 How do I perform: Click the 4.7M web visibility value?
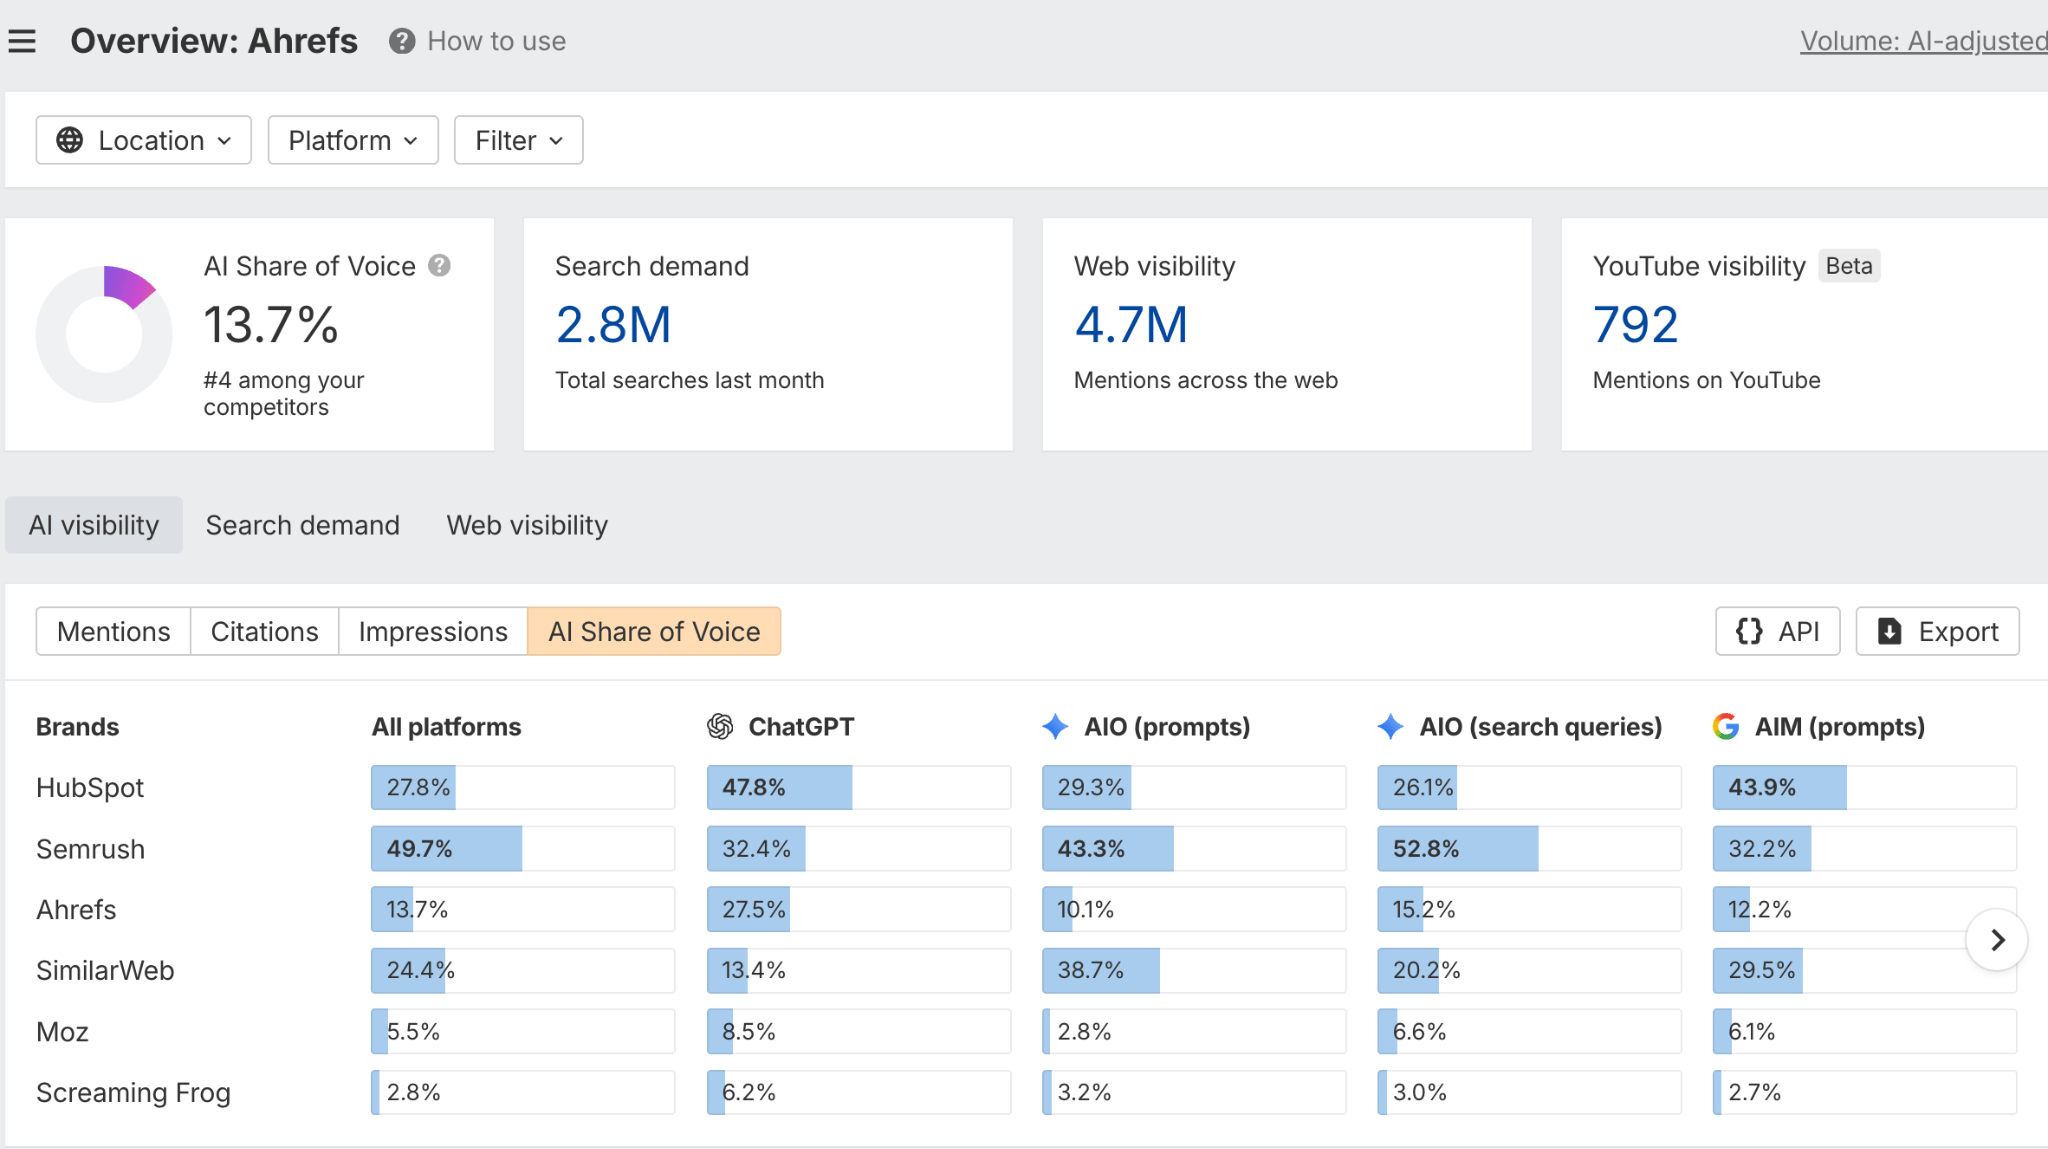(x=1131, y=325)
